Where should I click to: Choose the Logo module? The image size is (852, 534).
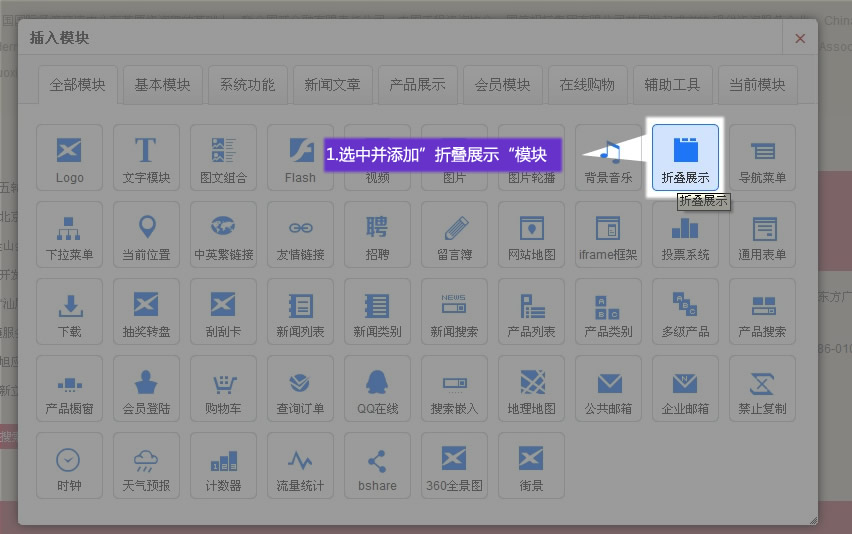(69, 158)
